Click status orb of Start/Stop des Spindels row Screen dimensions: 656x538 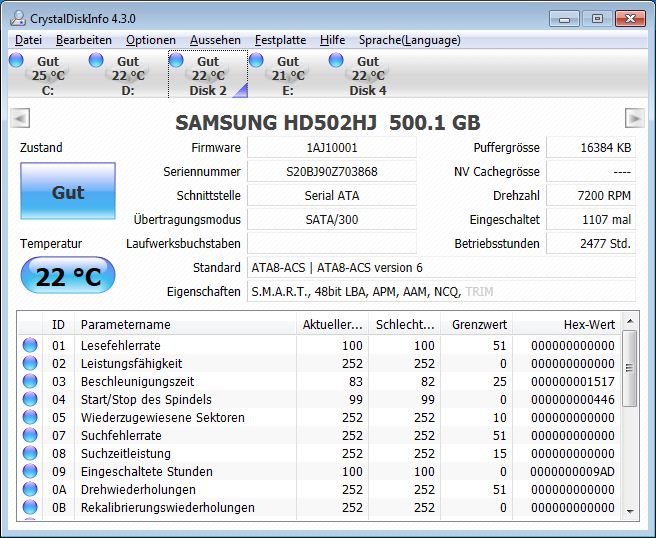pos(30,399)
